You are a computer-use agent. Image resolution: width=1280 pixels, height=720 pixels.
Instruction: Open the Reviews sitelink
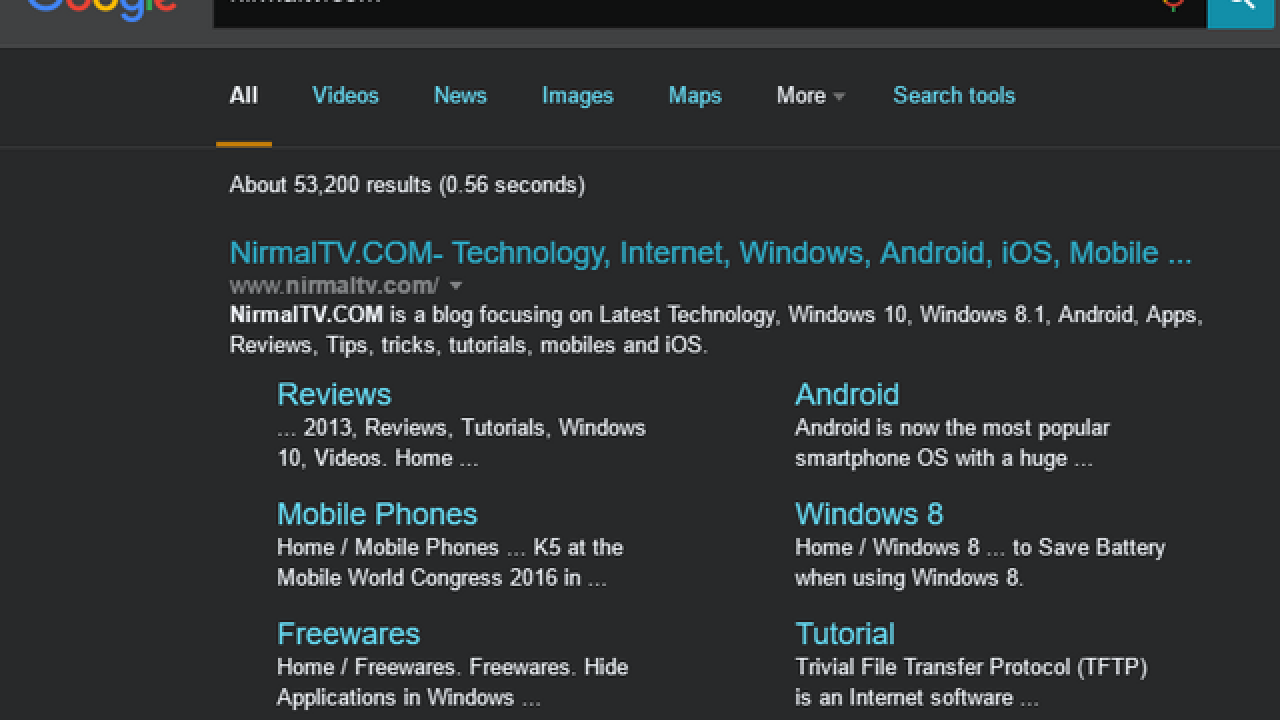point(334,394)
